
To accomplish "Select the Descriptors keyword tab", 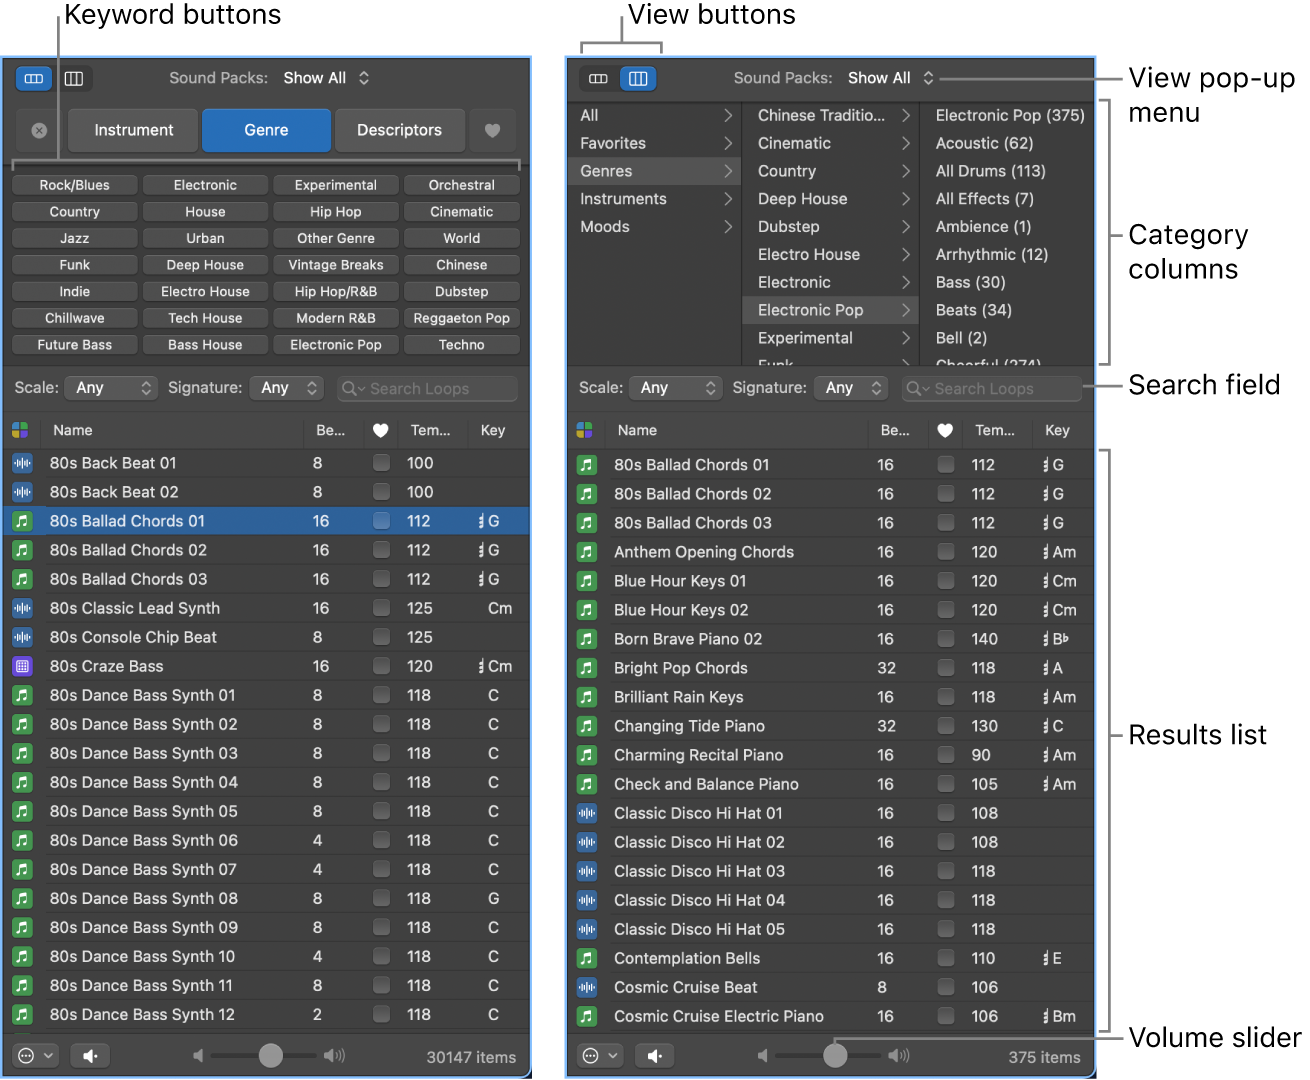I will tap(399, 130).
